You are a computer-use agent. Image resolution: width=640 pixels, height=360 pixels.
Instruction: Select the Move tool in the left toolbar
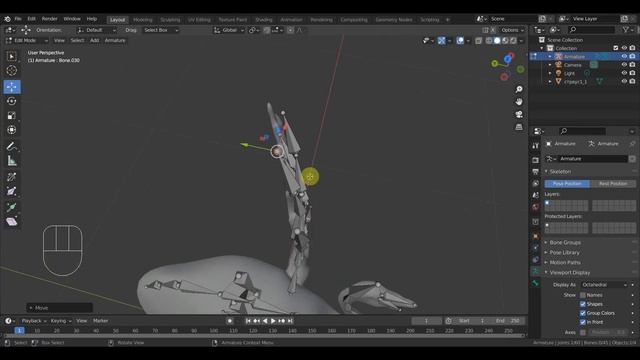point(12,87)
